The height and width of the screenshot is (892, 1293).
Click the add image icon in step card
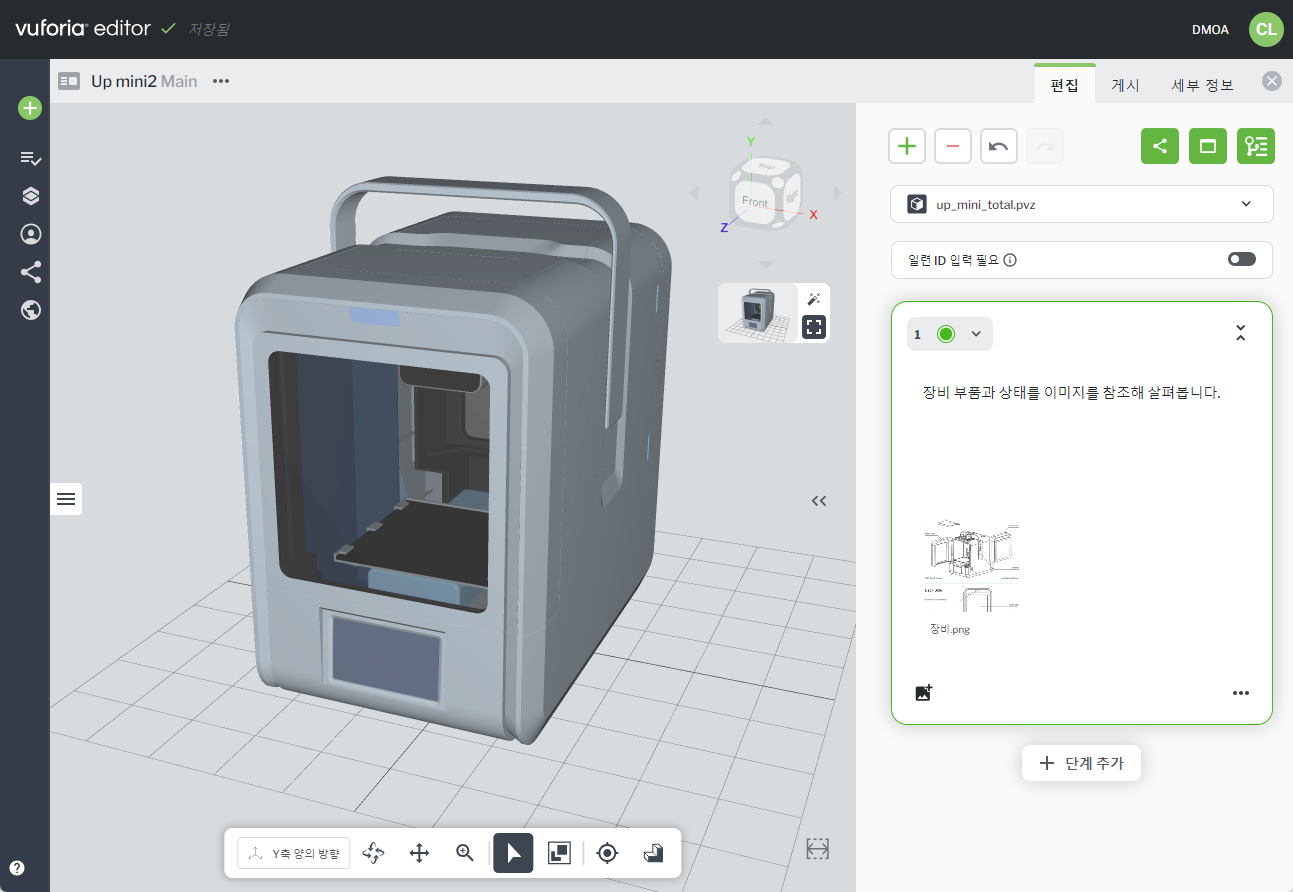[x=923, y=693]
